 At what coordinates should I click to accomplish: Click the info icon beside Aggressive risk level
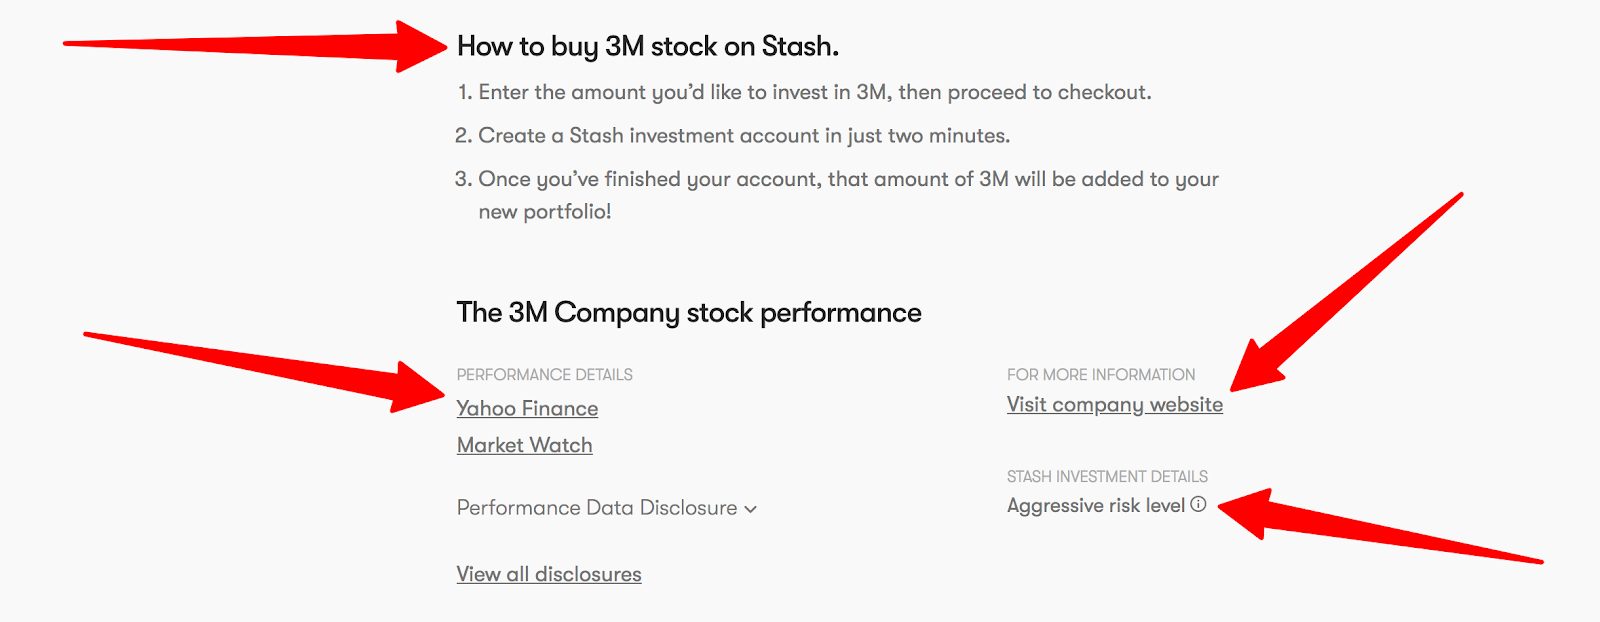(1198, 505)
